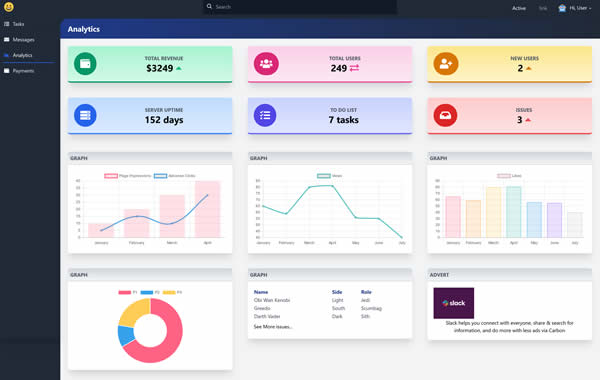
Task: Click the New Users card
Action: [510, 64]
